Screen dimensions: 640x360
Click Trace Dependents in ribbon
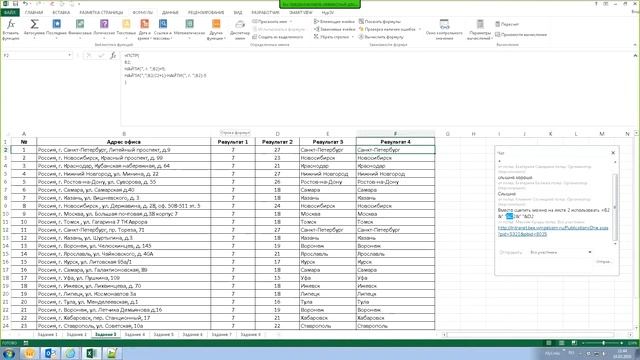click(334, 29)
